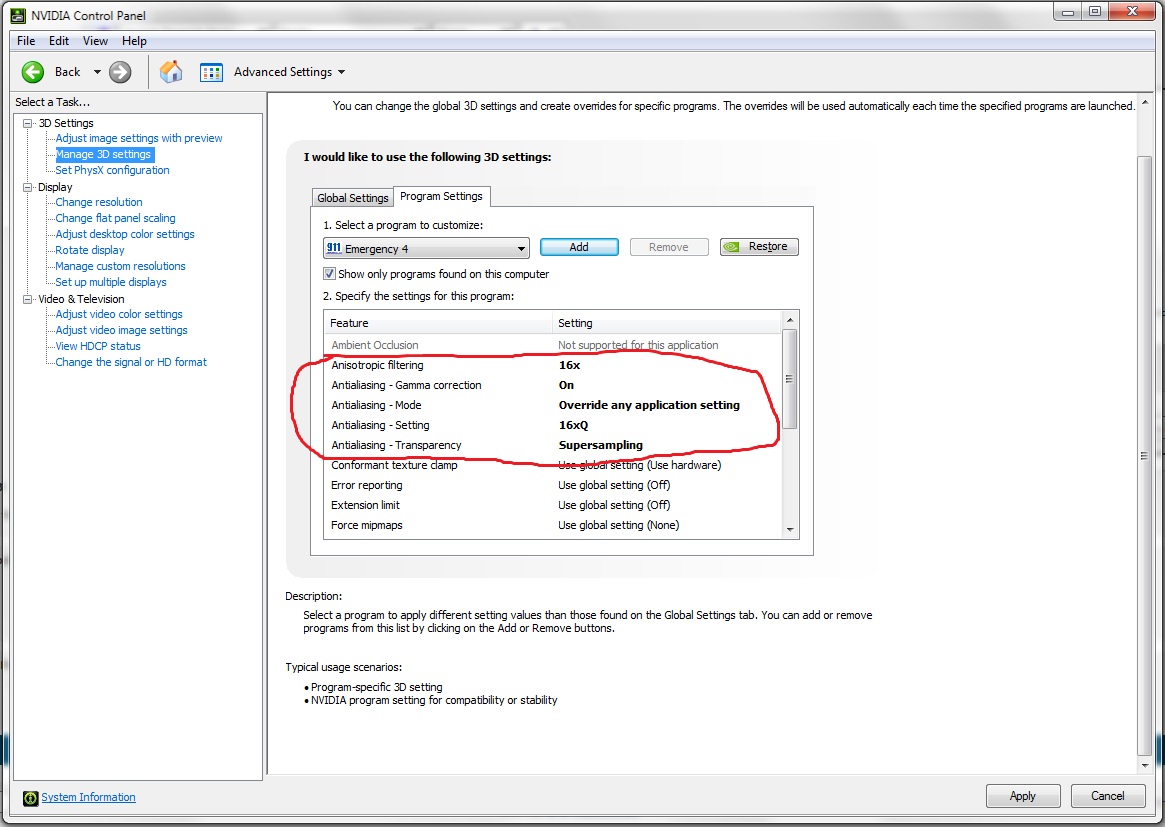Viewport: 1165px width, 827px height.
Task: Select the Antialiasing - Transparency row
Action: [x=553, y=446]
